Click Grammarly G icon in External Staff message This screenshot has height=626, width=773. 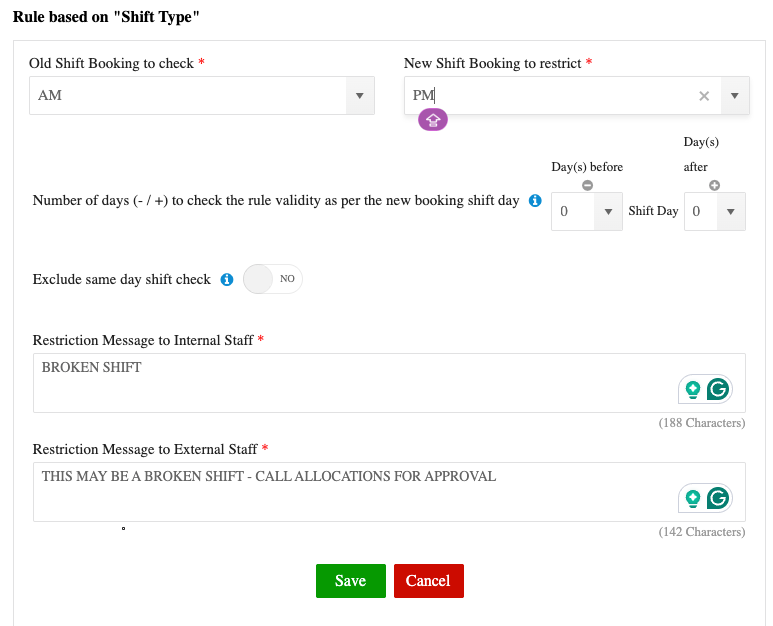(718, 498)
